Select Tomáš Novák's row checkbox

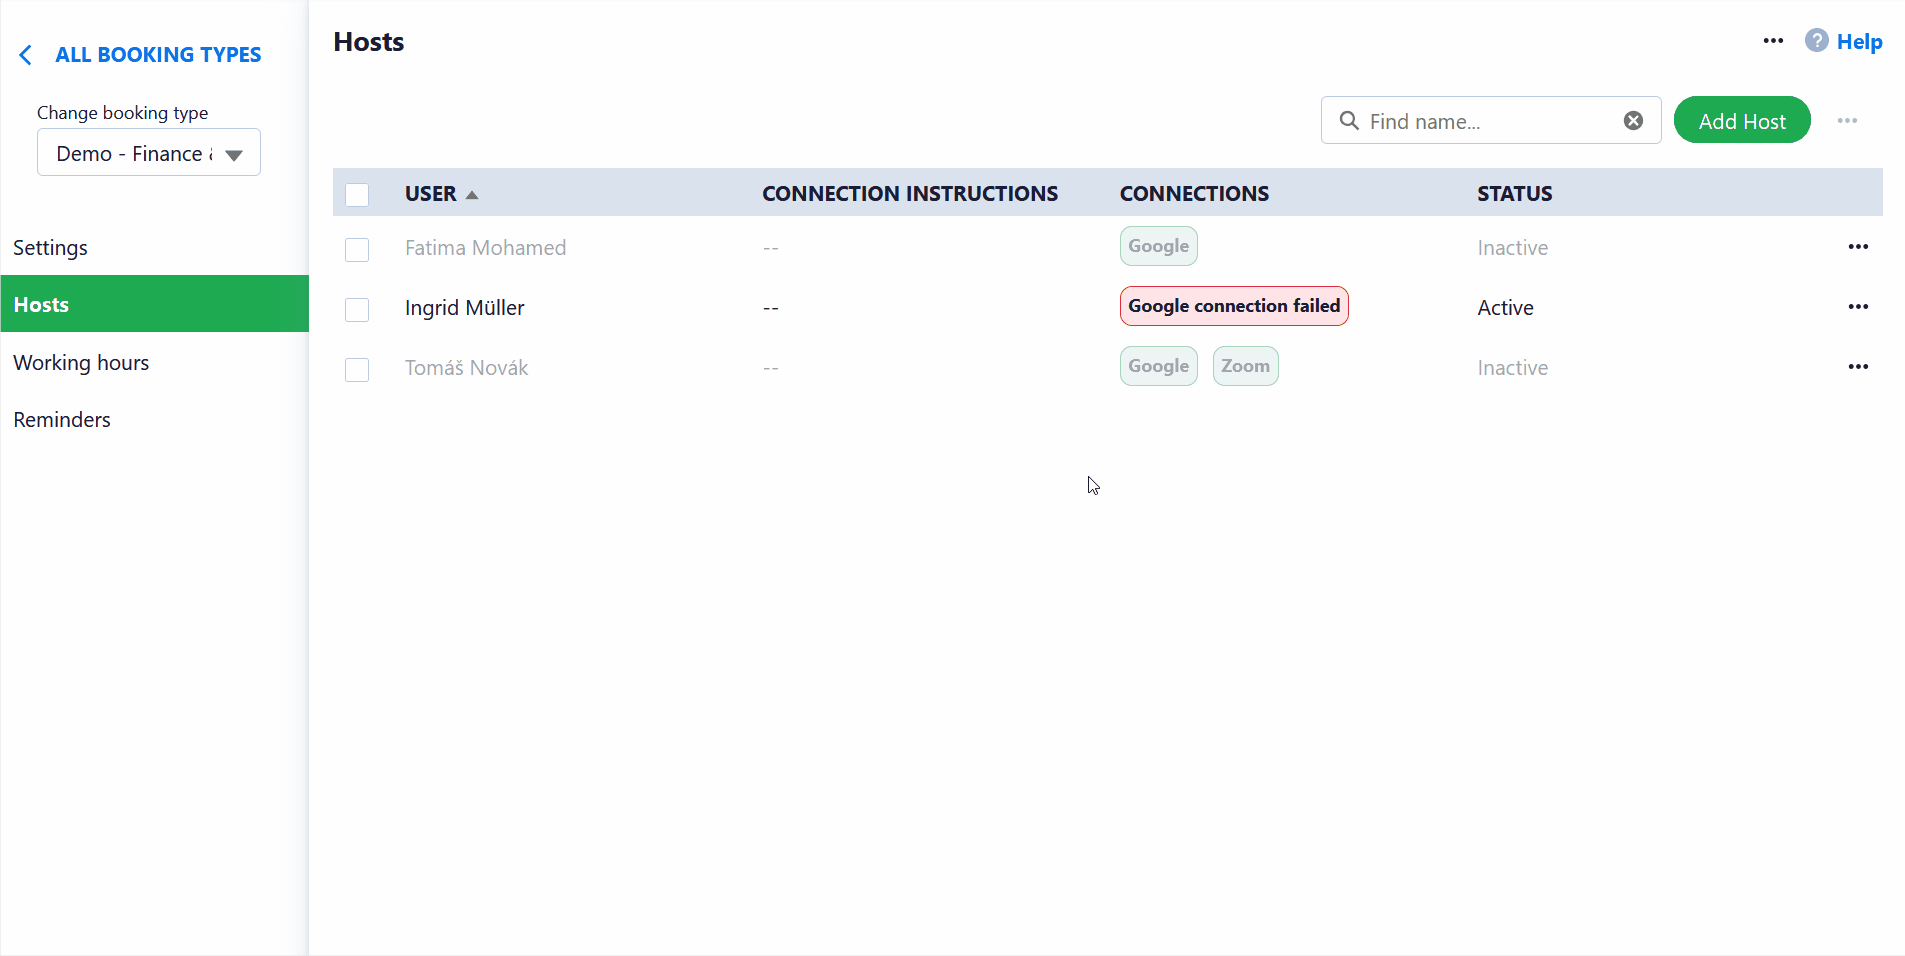357,369
